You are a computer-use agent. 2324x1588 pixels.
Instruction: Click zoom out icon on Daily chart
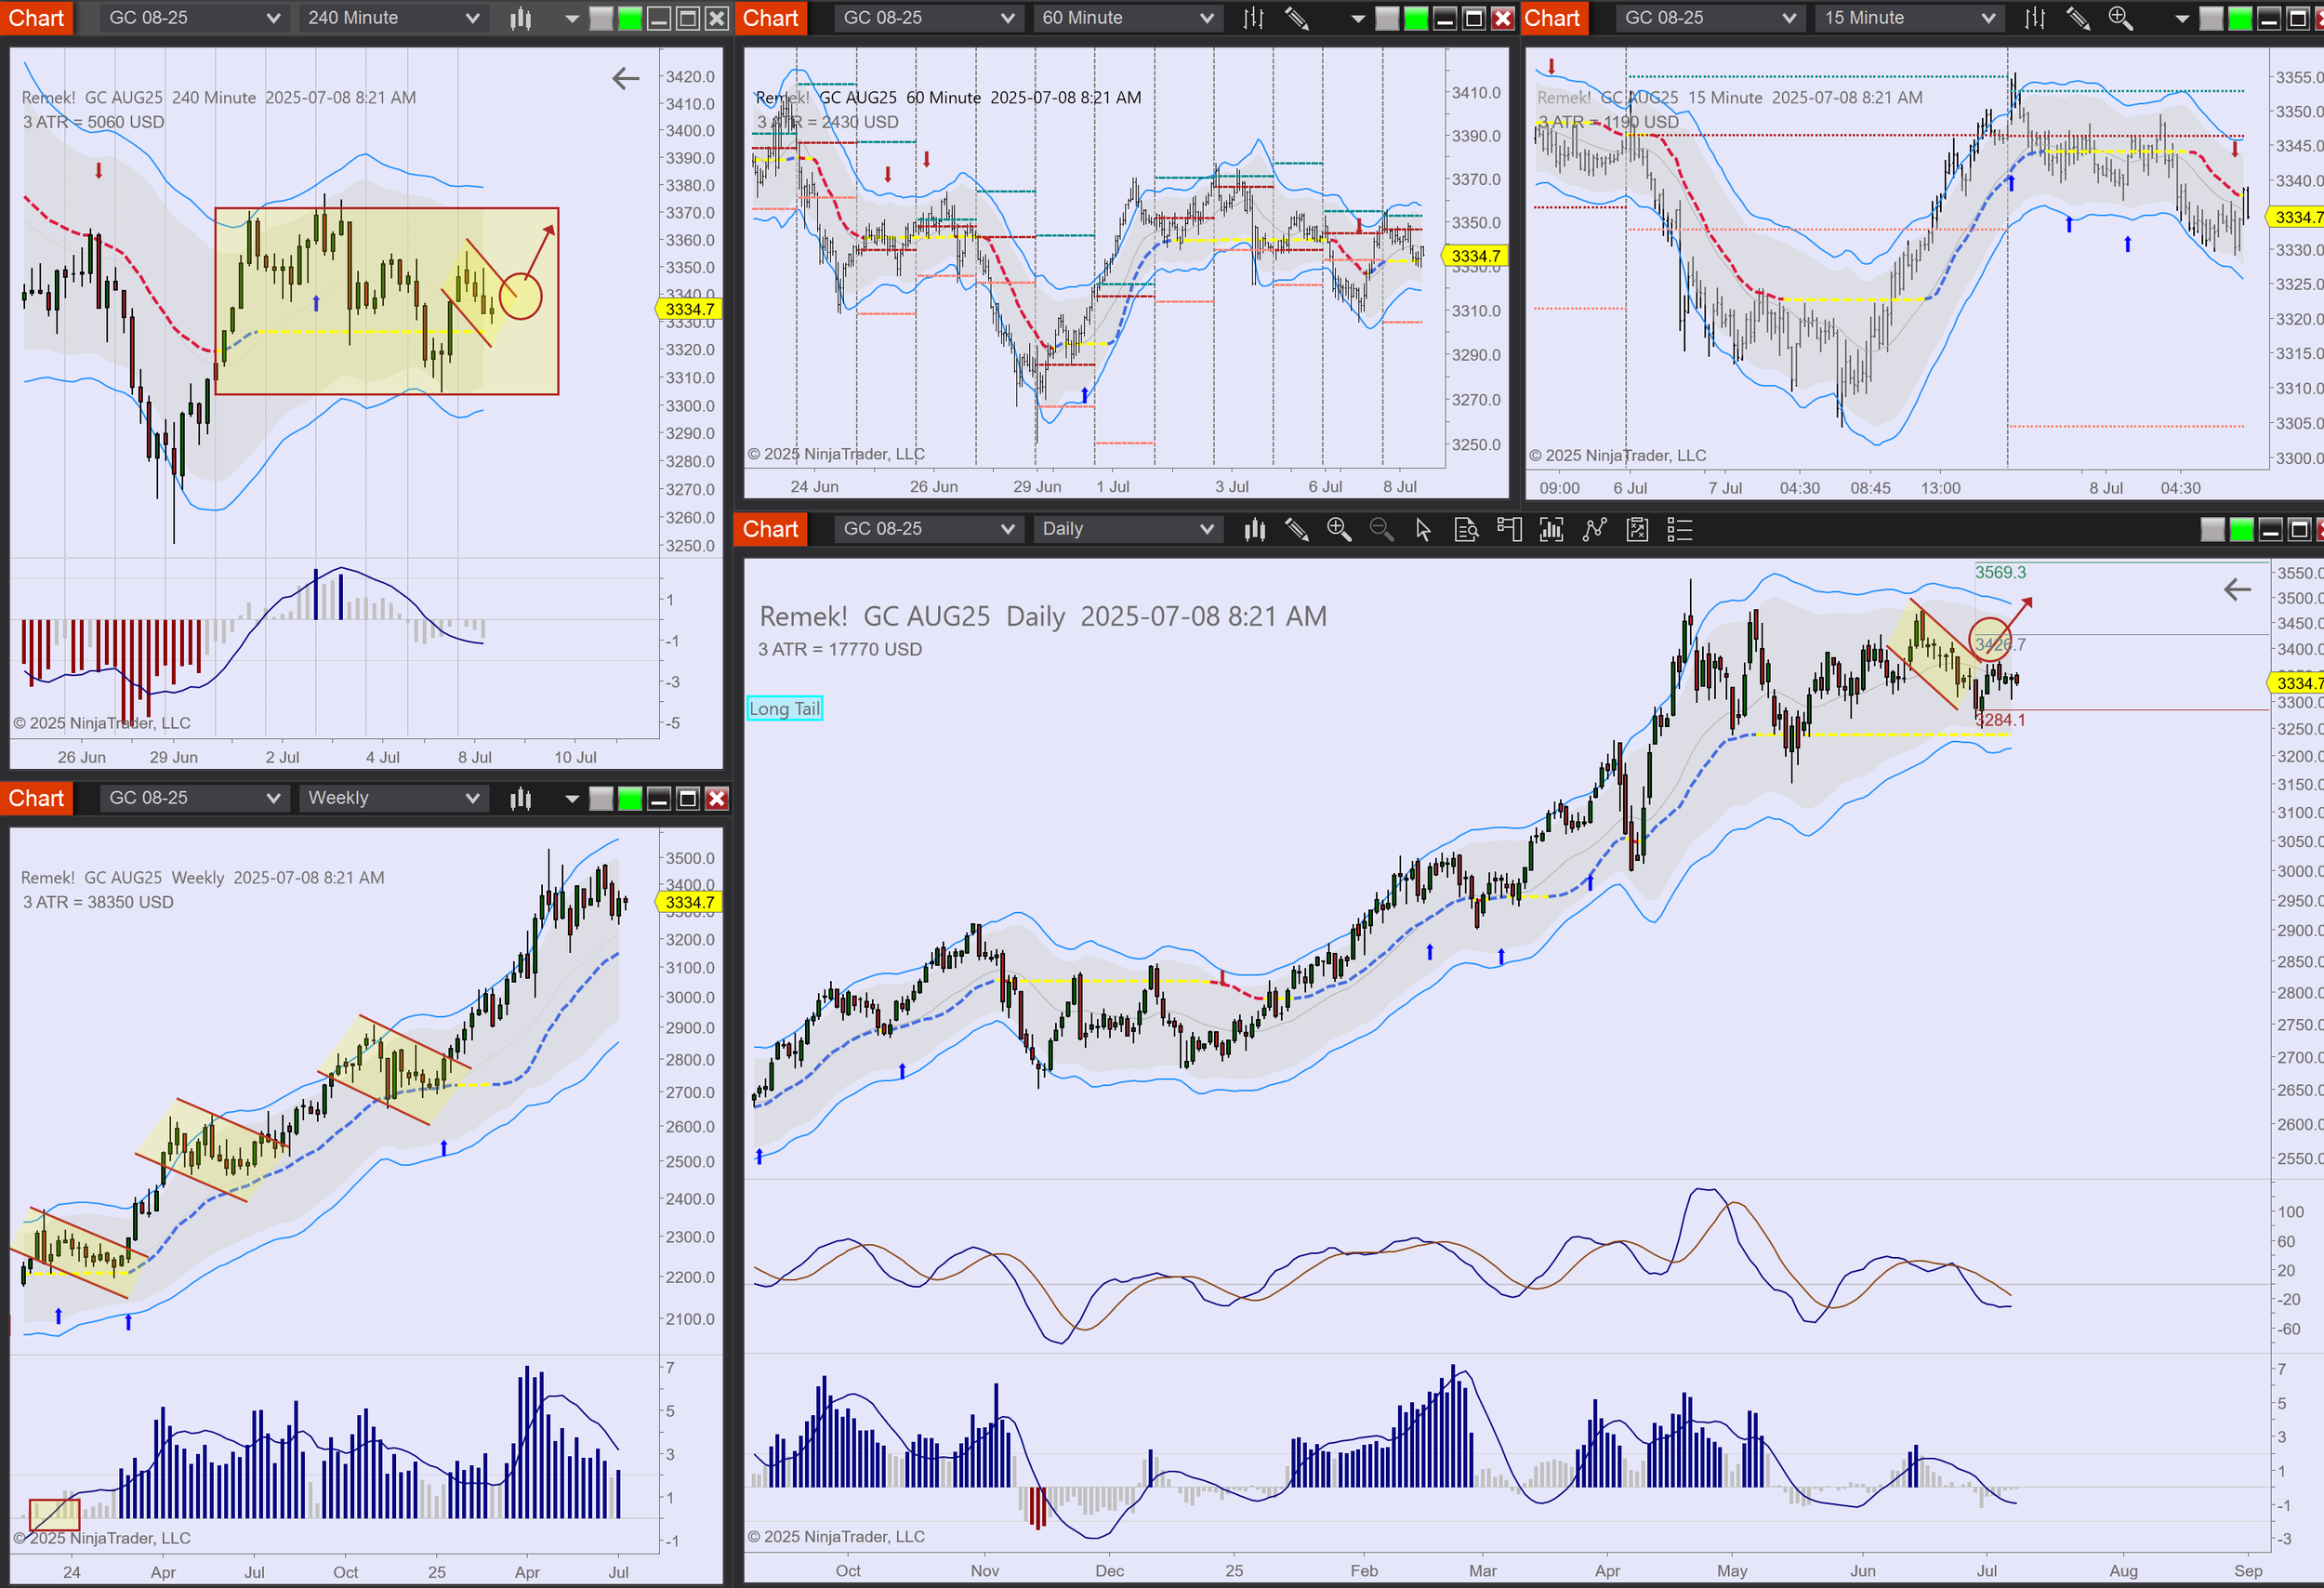pyautogui.click(x=1381, y=529)
